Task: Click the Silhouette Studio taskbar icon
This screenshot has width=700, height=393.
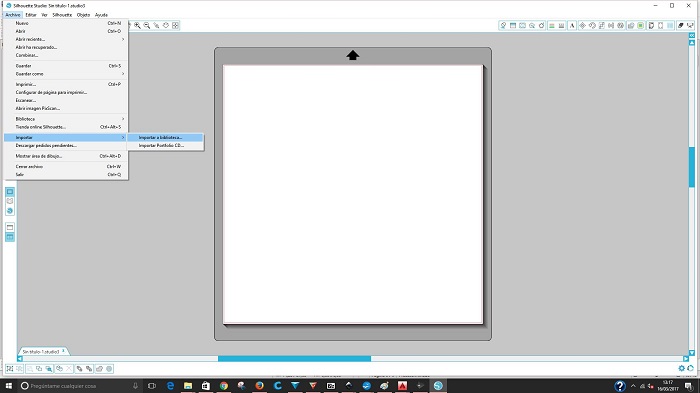Action: pyautogui.click(x=438, y=386)
